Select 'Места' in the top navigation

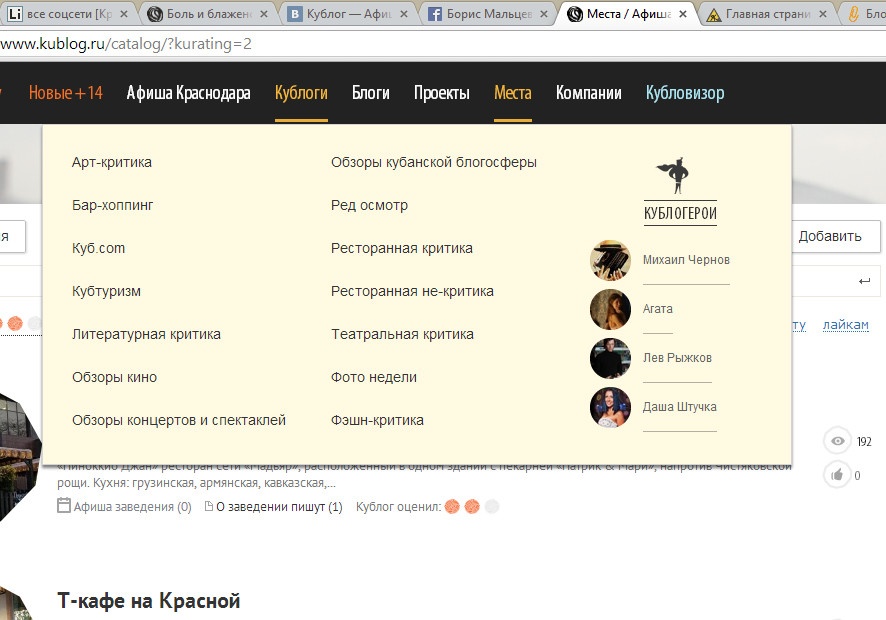[x=513, y=93]
